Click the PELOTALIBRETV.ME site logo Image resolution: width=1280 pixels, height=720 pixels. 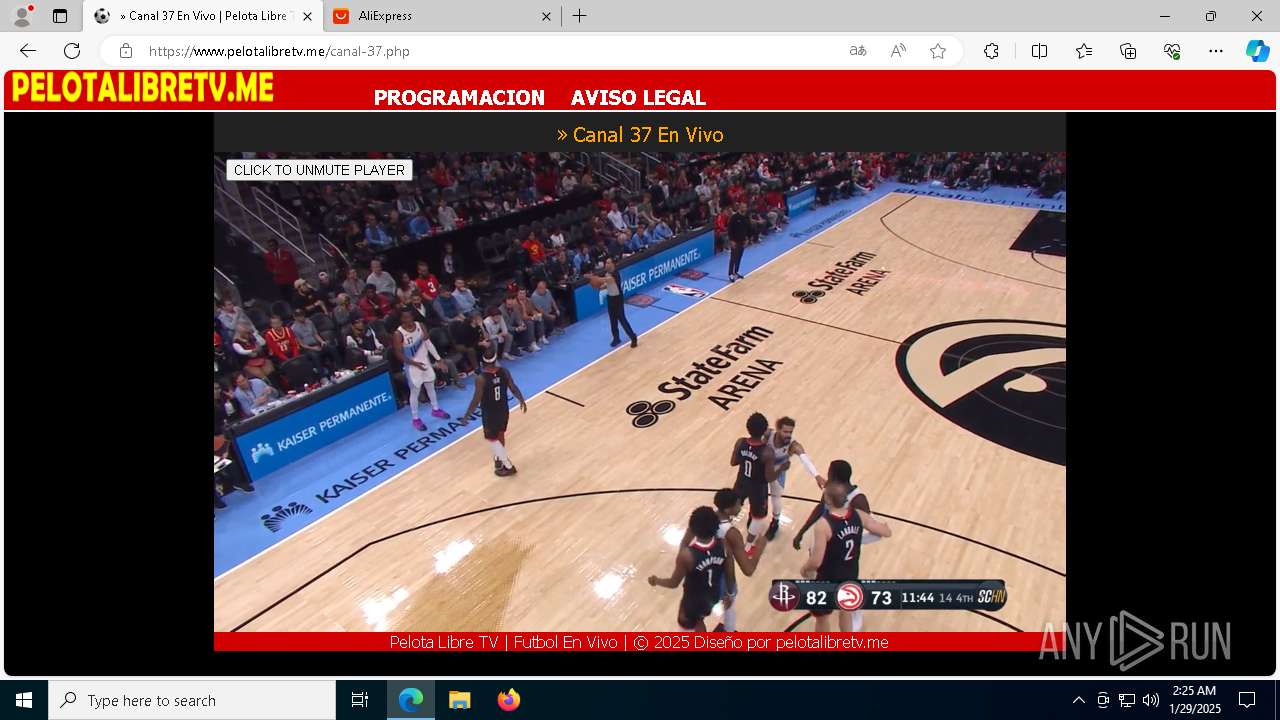[142, 89]
